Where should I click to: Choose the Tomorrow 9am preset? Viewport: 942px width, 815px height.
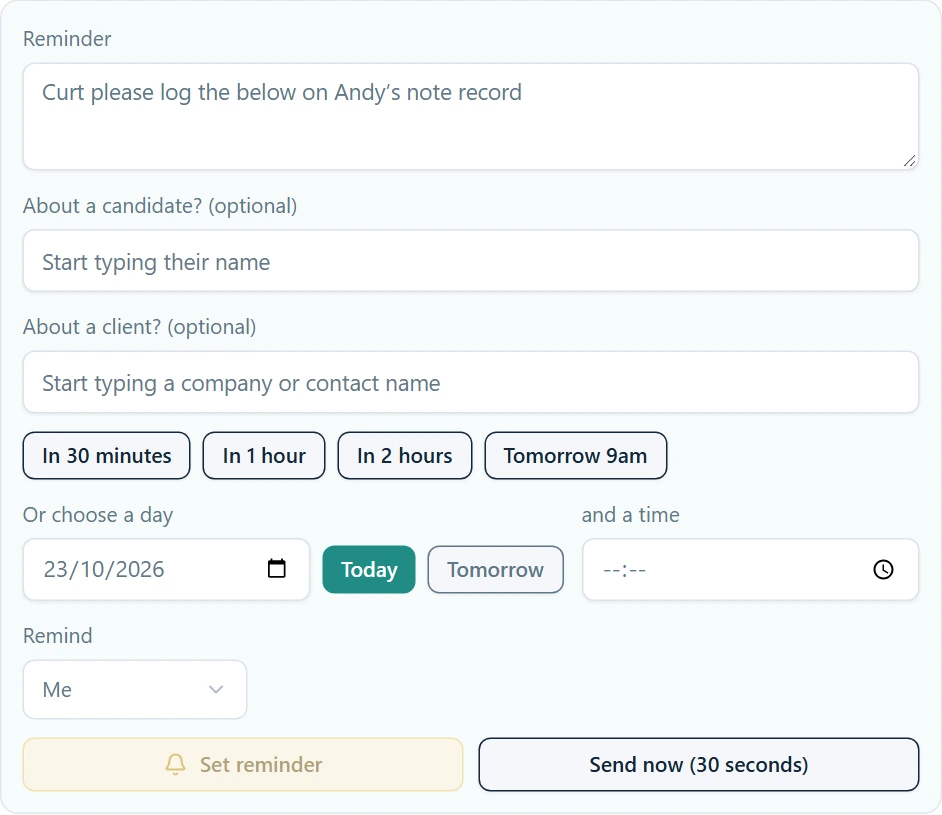coord(576,456)
